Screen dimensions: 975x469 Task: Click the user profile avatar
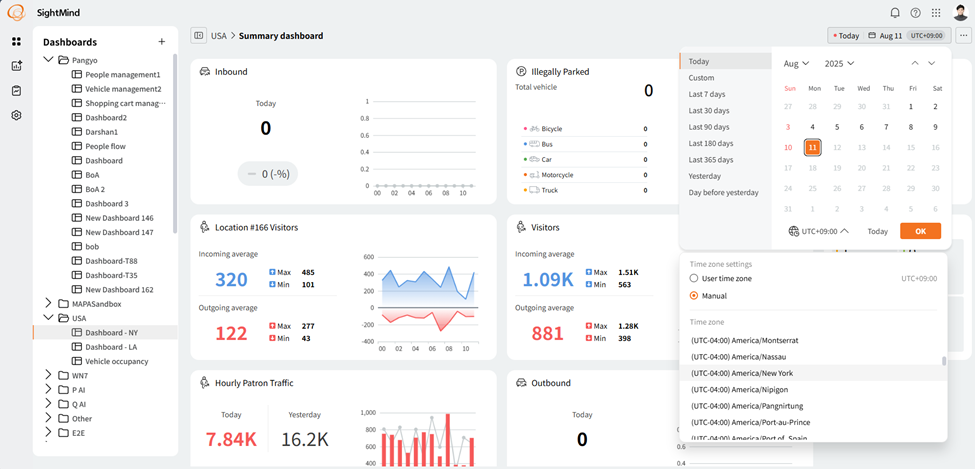click(960, 13)
